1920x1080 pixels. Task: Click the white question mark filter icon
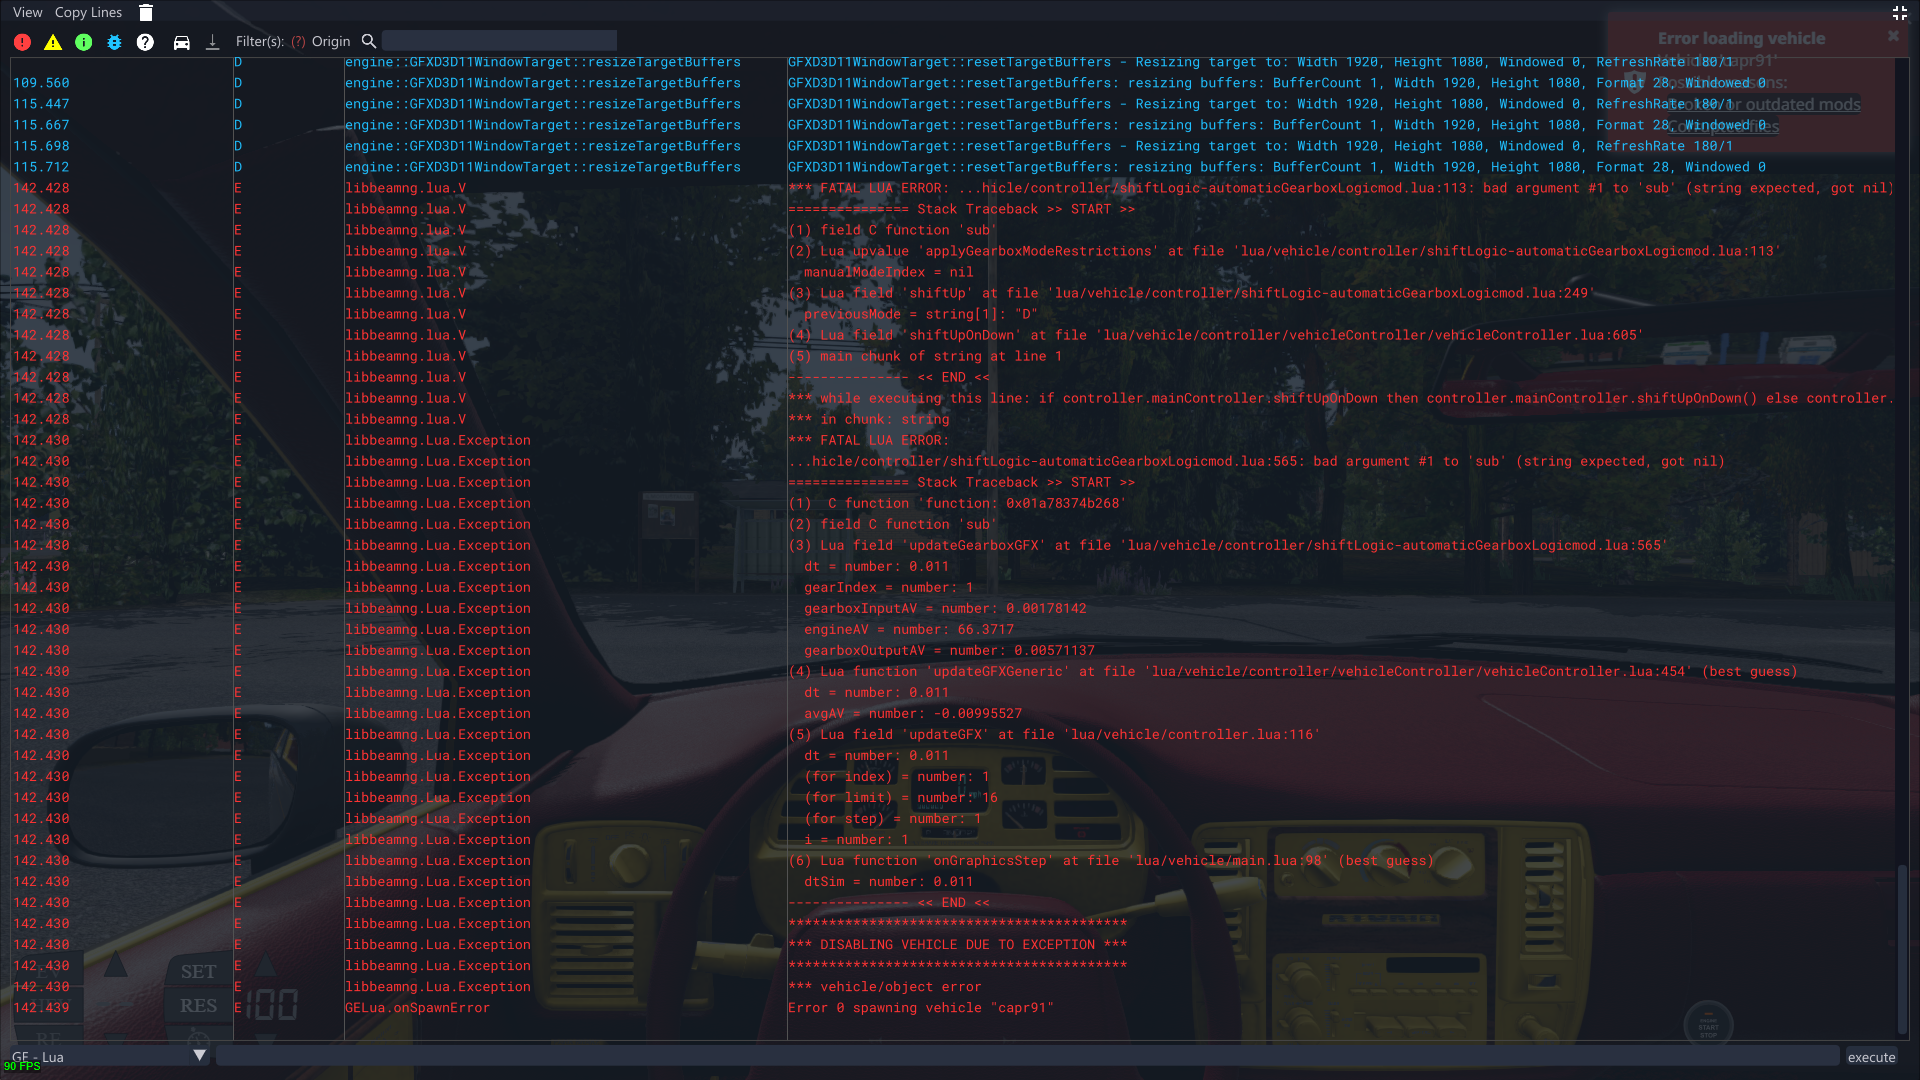click(145, 42)
